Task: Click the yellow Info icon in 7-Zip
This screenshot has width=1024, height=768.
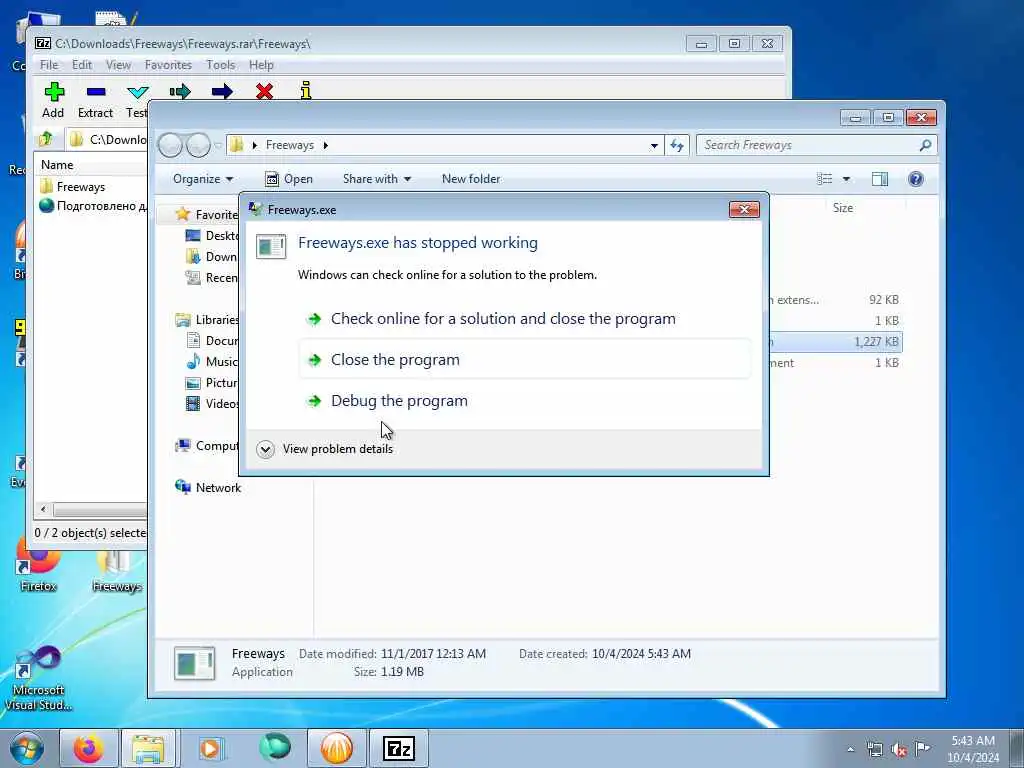Action: click(x=306, y=91)
